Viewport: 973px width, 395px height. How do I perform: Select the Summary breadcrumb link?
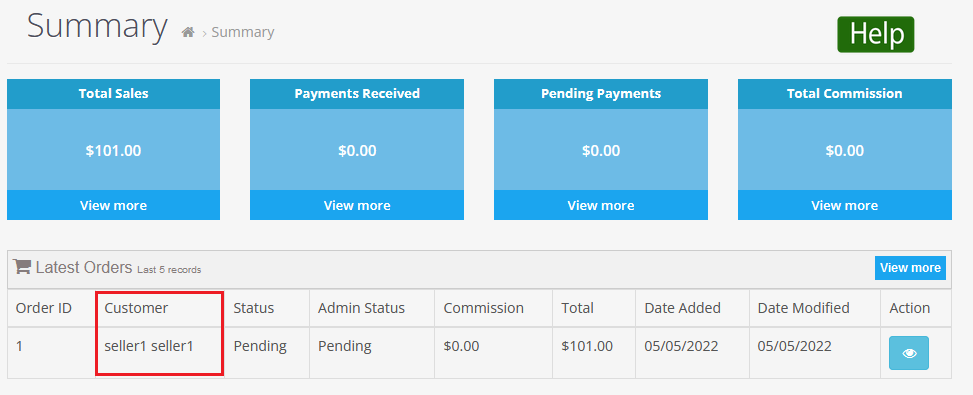243,32
